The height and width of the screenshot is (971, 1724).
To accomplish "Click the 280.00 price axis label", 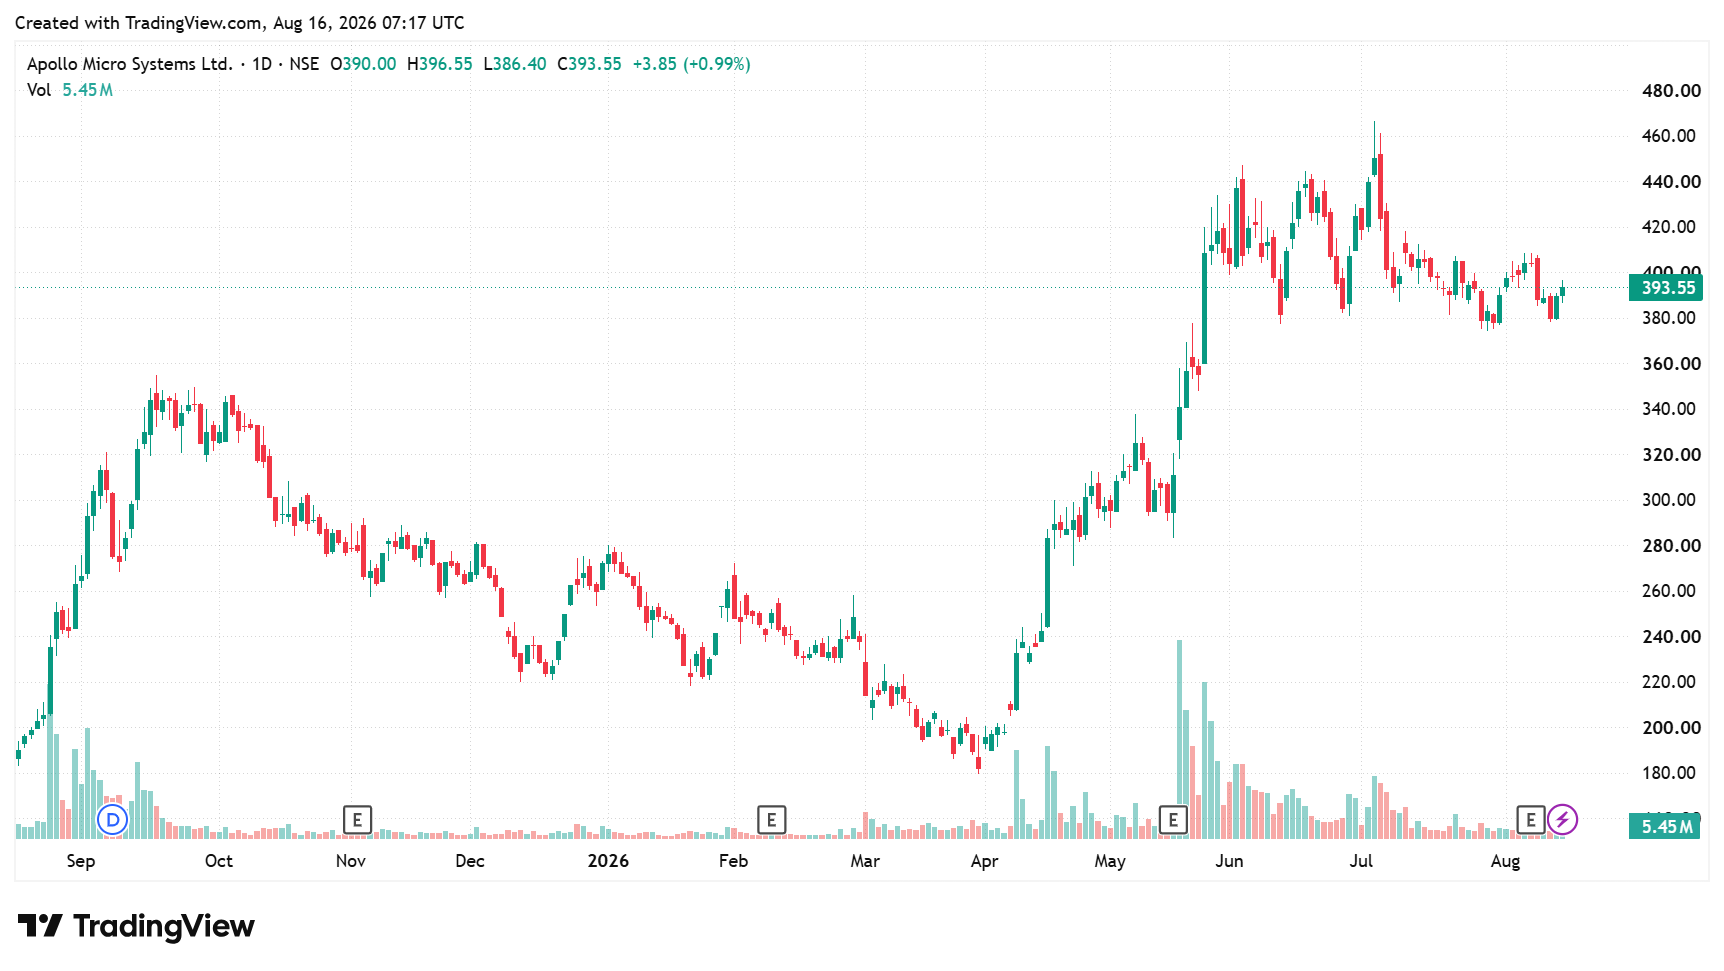I will (x=1671, y=546).
